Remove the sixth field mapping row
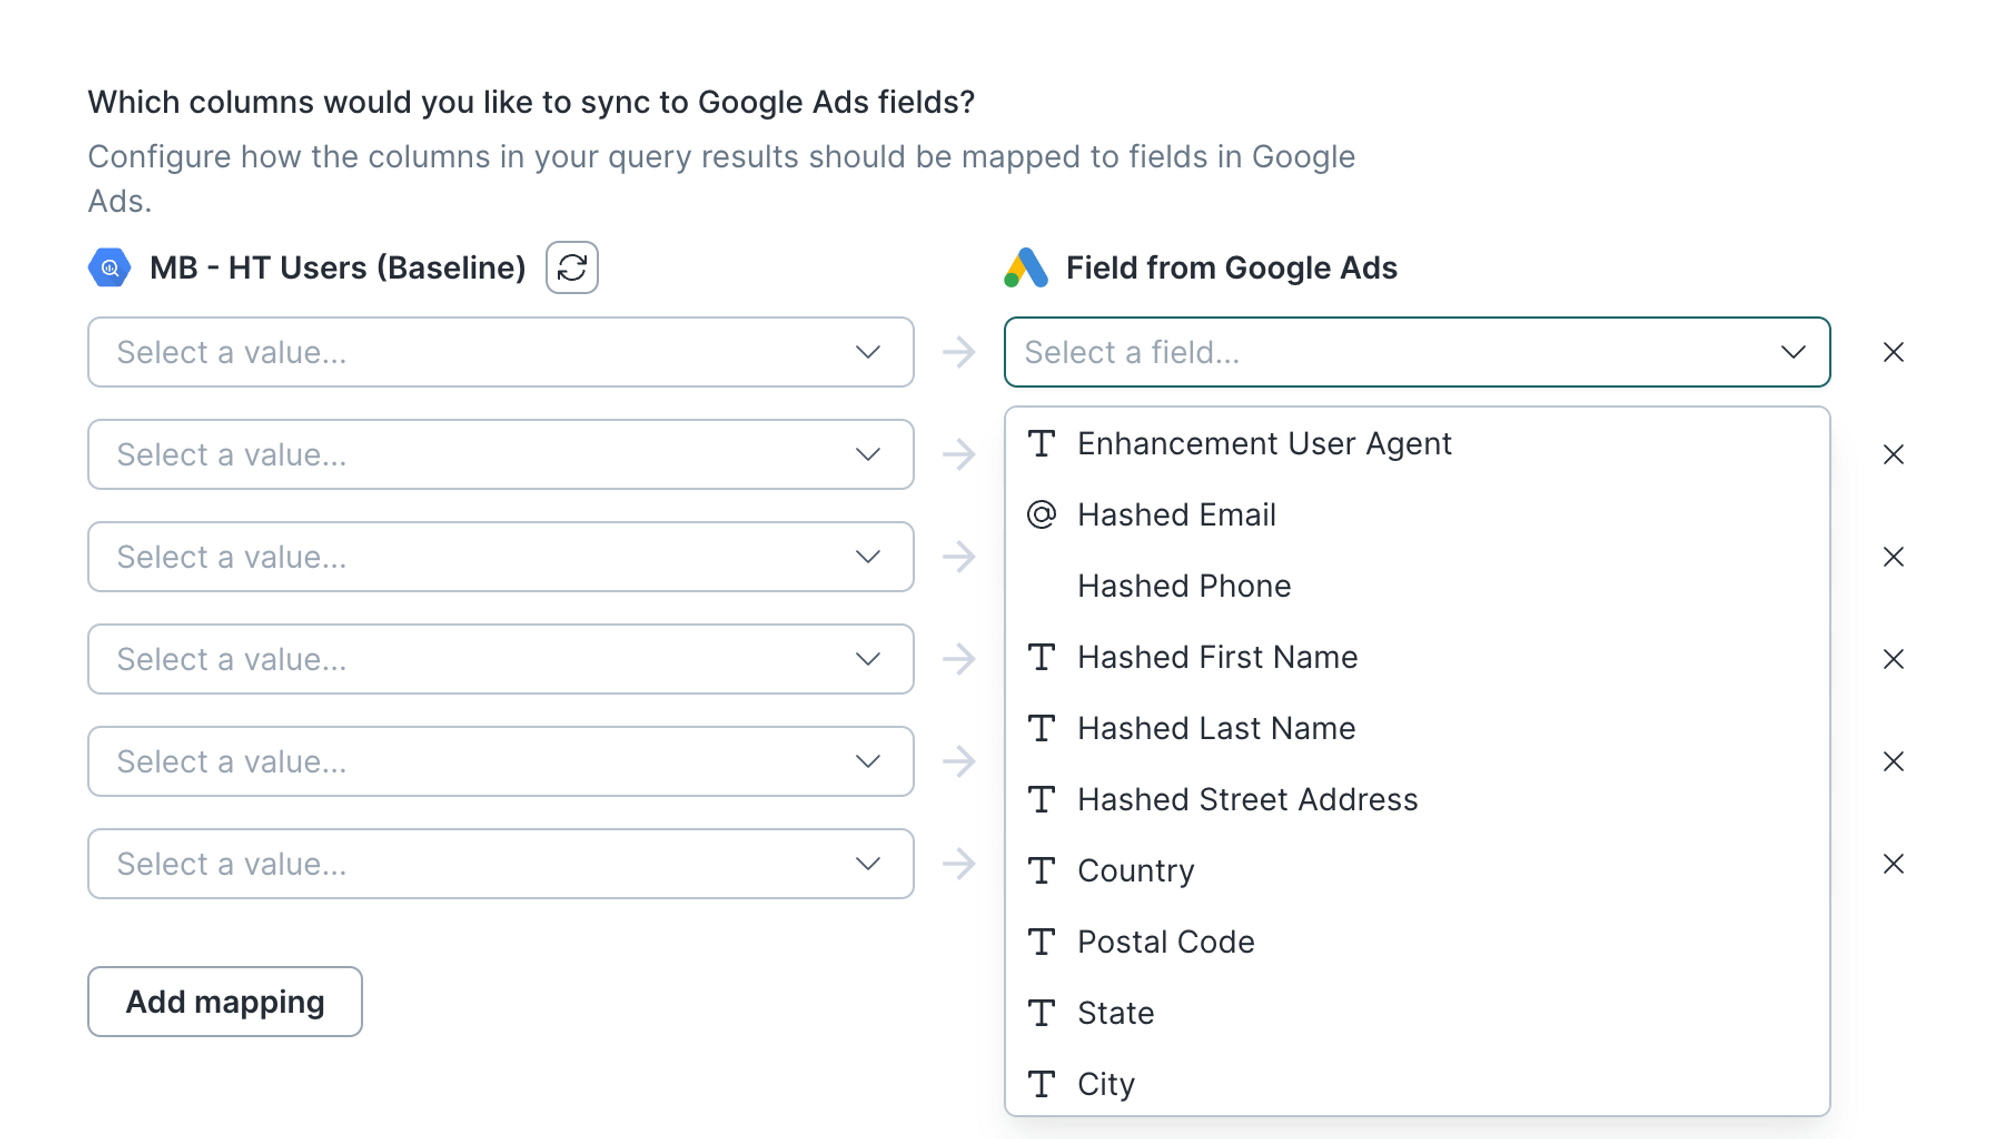The width and height of the screenshot is (2000, 1139). [x=1894, y=864]
